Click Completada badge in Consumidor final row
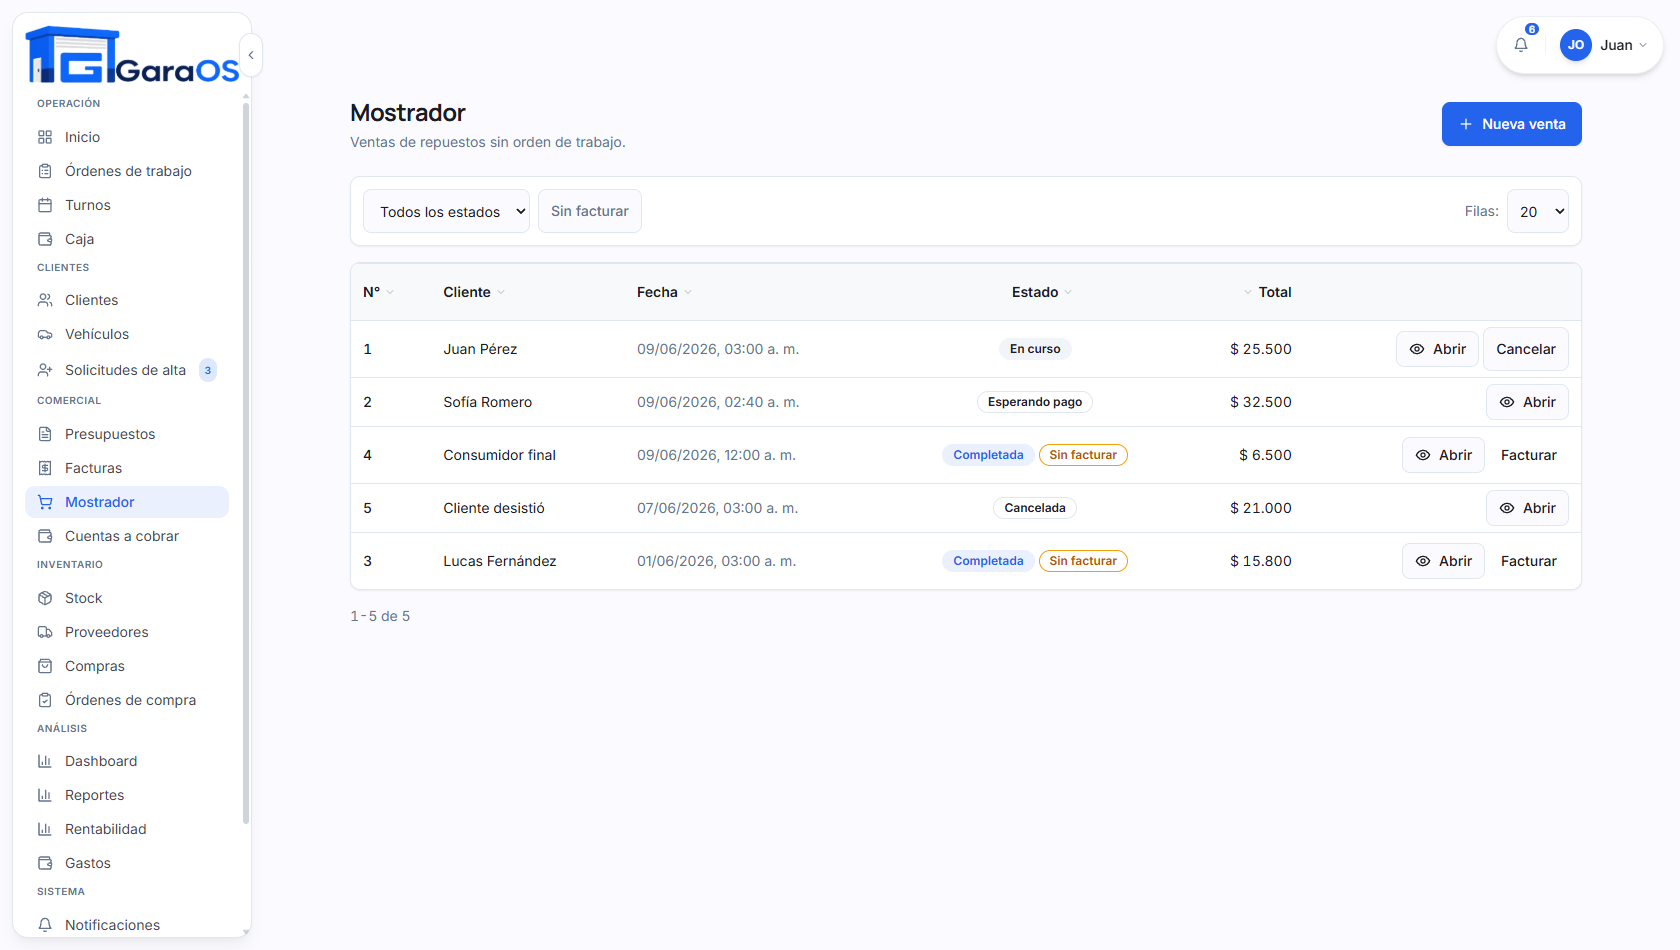Image resolution: width=1680 pixels, height=950 pixels. [988, 455]
